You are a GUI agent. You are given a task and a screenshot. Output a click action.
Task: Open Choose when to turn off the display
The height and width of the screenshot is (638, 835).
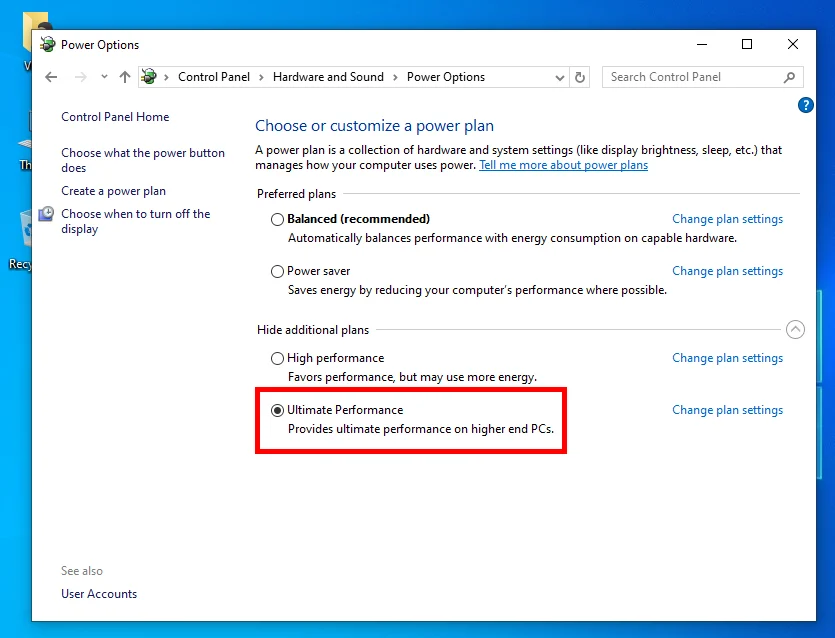[135, 221]
